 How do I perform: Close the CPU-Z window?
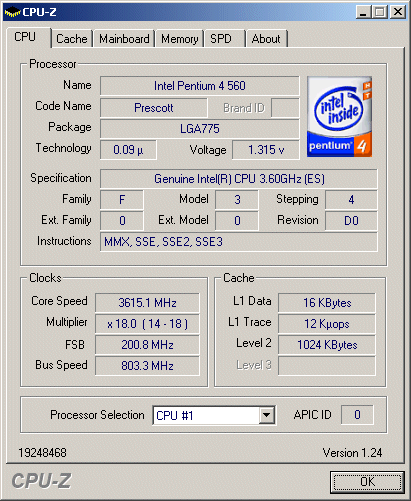coord(398,12)
